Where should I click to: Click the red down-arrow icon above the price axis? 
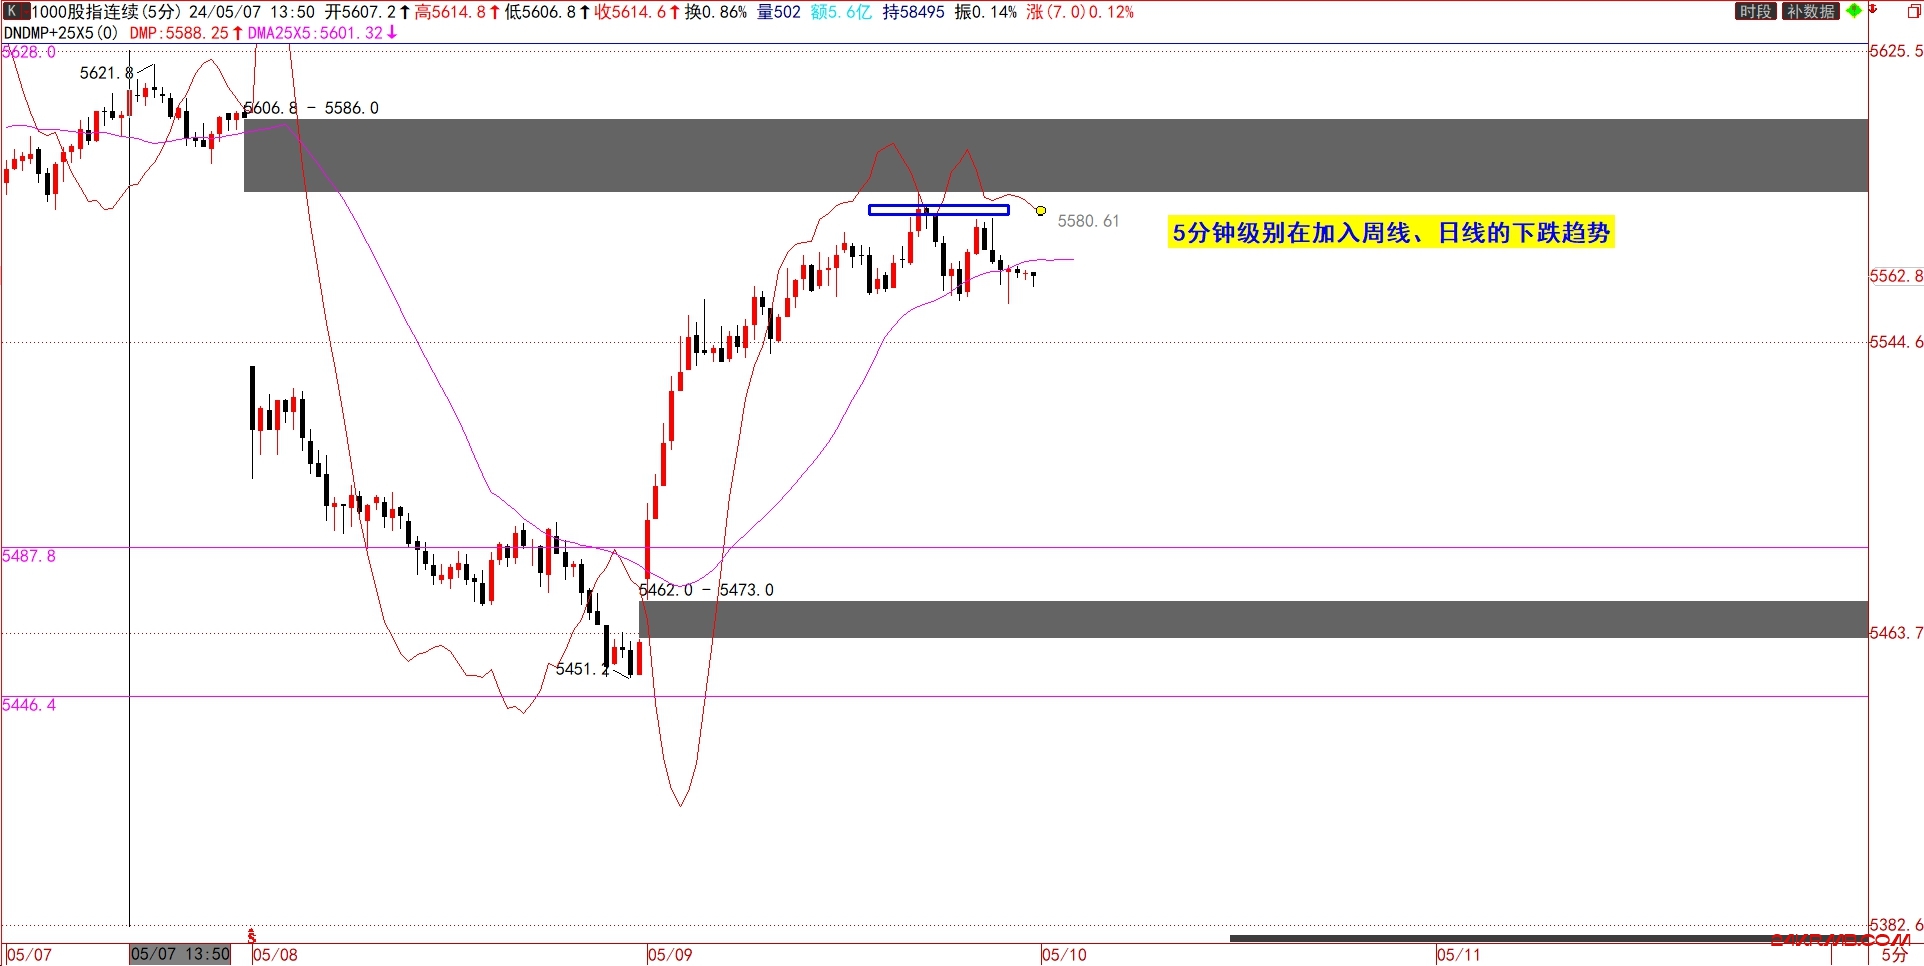pyautogui.click(x=1873, y=9)
